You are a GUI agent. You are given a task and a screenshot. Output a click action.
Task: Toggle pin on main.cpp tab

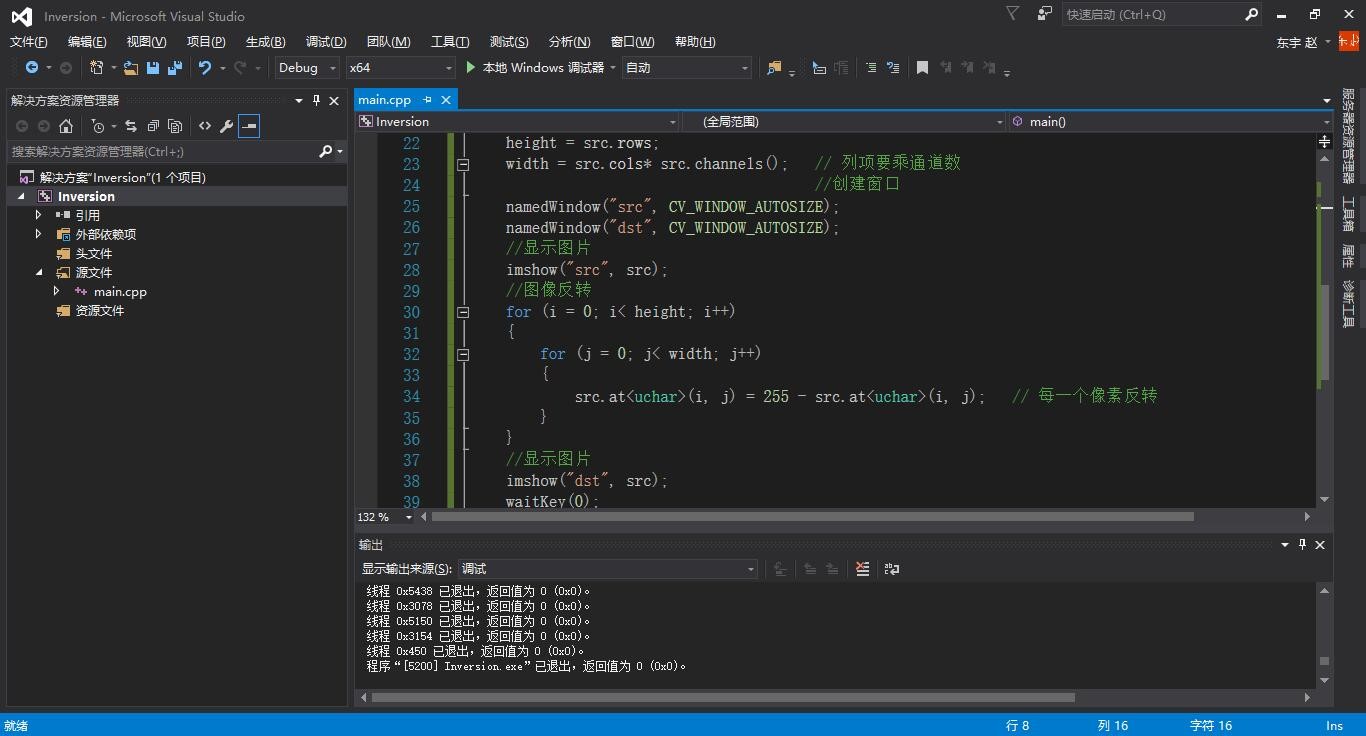427,100
